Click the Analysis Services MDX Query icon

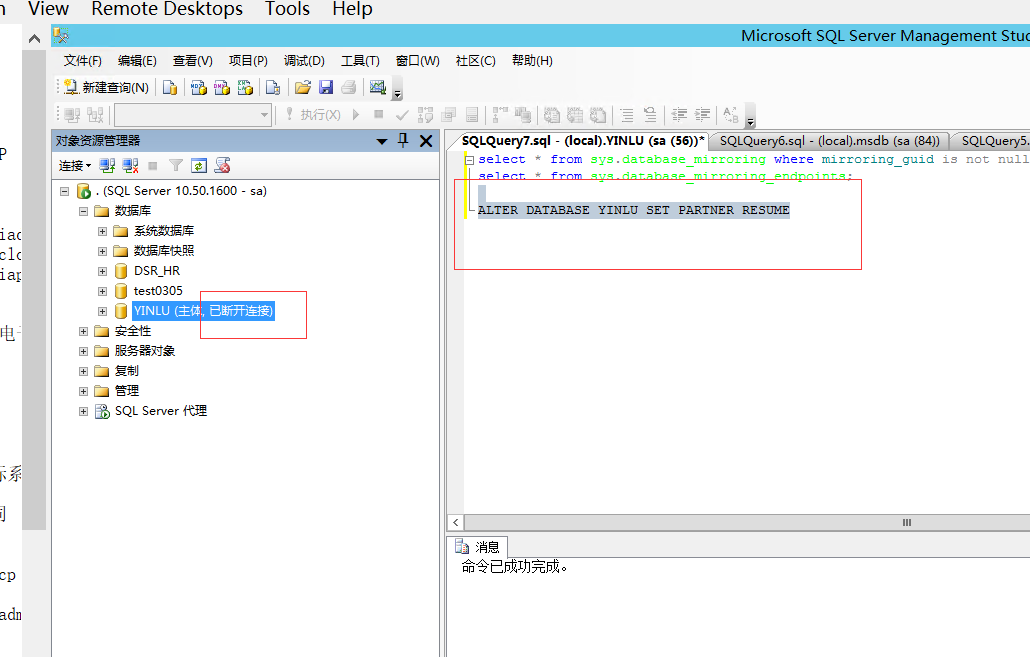199,88
